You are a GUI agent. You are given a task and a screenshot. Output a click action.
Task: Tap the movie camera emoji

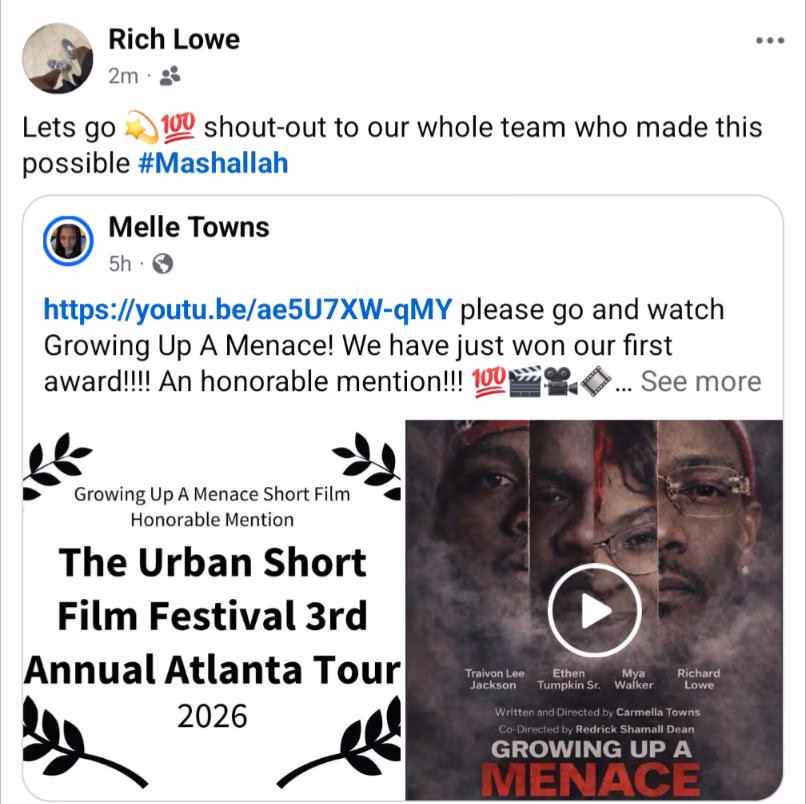coord(560,381)
